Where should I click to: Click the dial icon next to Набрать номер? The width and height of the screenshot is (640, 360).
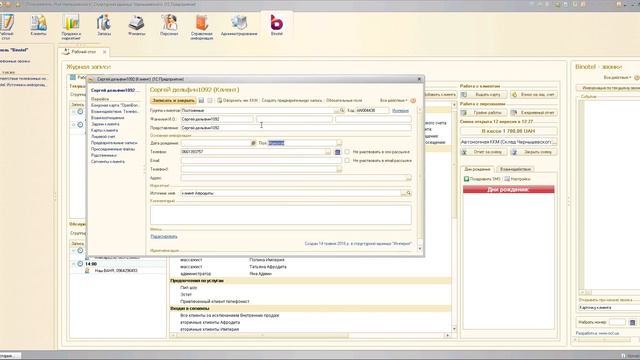coord(632,322)
